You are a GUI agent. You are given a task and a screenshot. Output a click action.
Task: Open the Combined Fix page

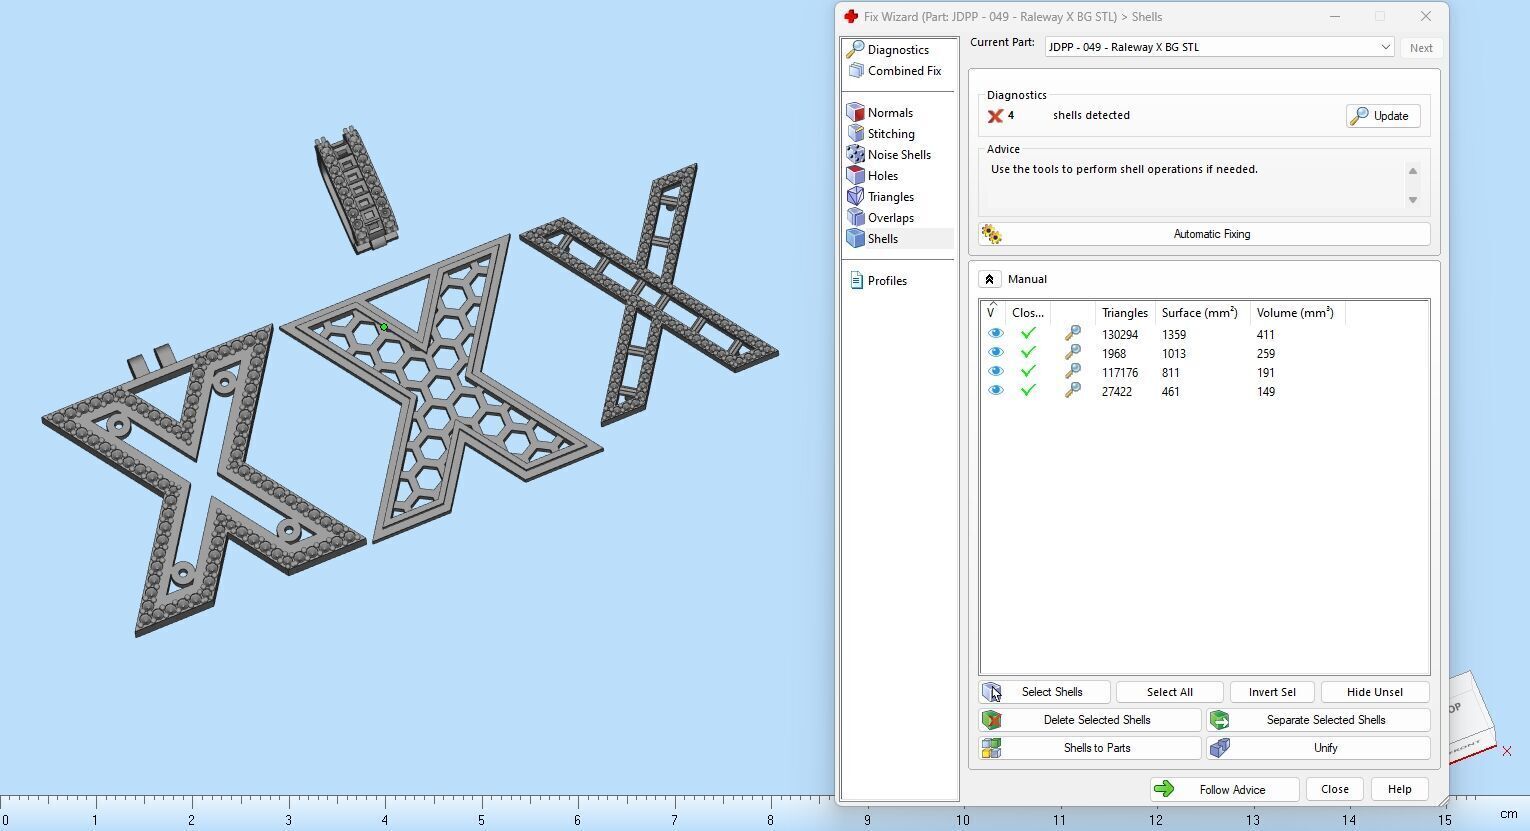[x=904, y=71]
